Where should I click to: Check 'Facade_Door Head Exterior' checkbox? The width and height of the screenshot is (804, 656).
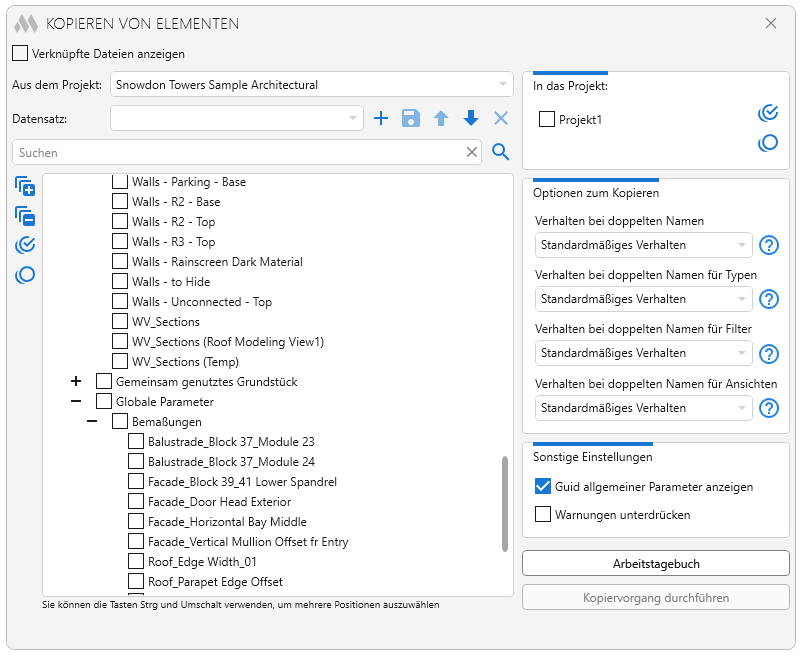click(136, 502)
